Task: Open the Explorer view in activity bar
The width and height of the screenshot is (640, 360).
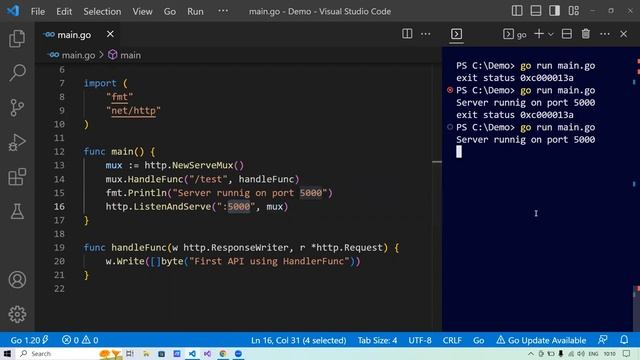Action: coord(17,39)
